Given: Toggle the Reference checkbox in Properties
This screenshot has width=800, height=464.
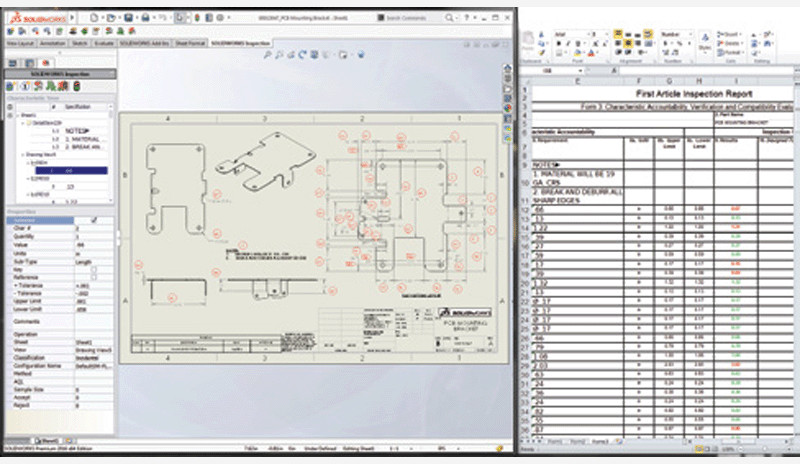Looking at the screenshot, I should [x=94, y=276].
